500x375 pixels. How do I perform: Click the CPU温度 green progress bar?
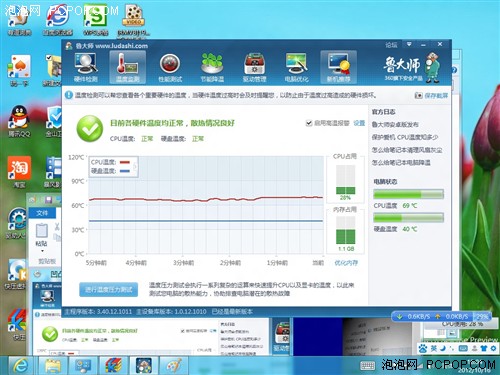pos(408,194)
